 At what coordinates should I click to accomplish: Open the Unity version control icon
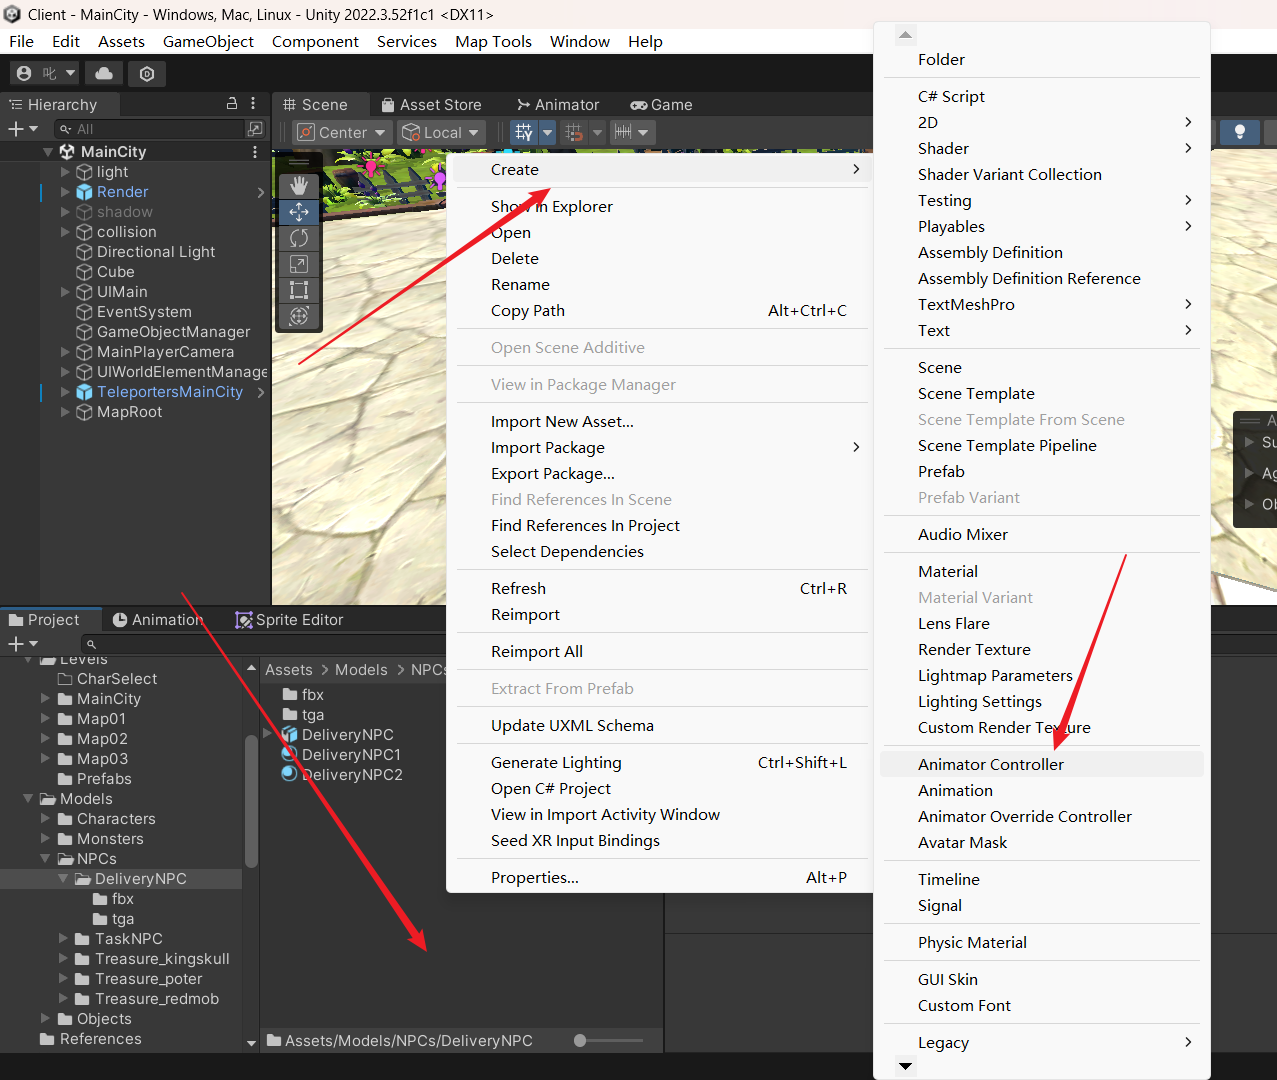pyautogui.click(x=147, y=73)
